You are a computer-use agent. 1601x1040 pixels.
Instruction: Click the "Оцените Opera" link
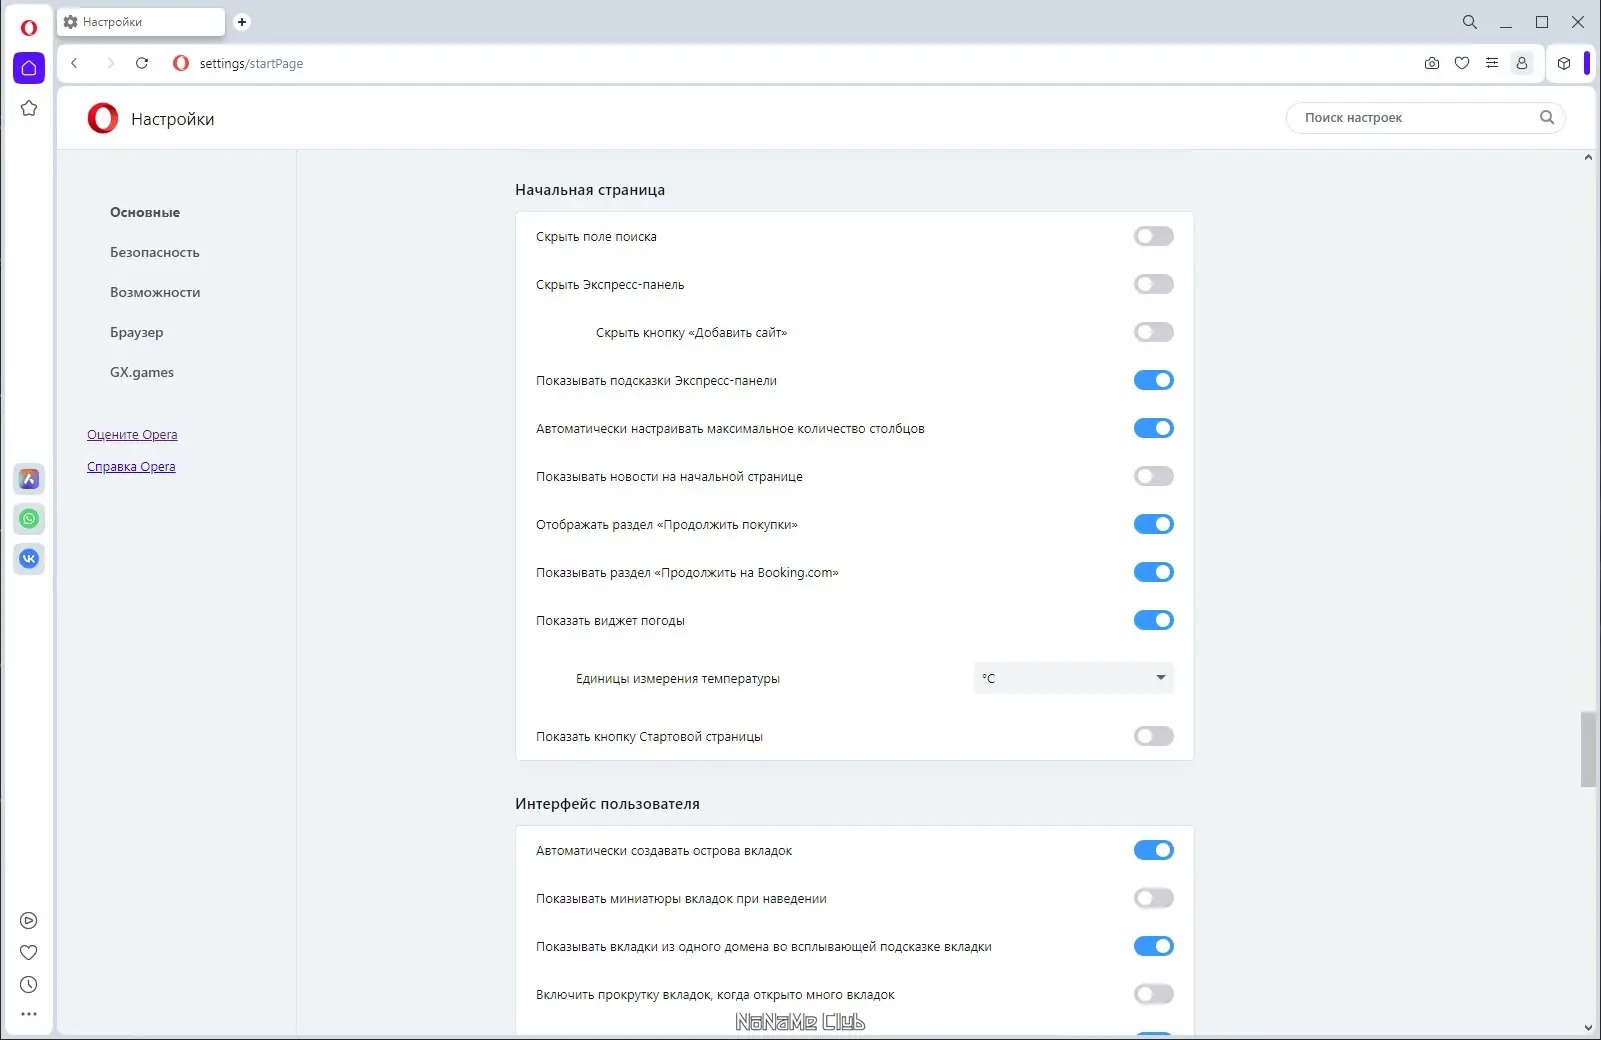coord(132,435)
